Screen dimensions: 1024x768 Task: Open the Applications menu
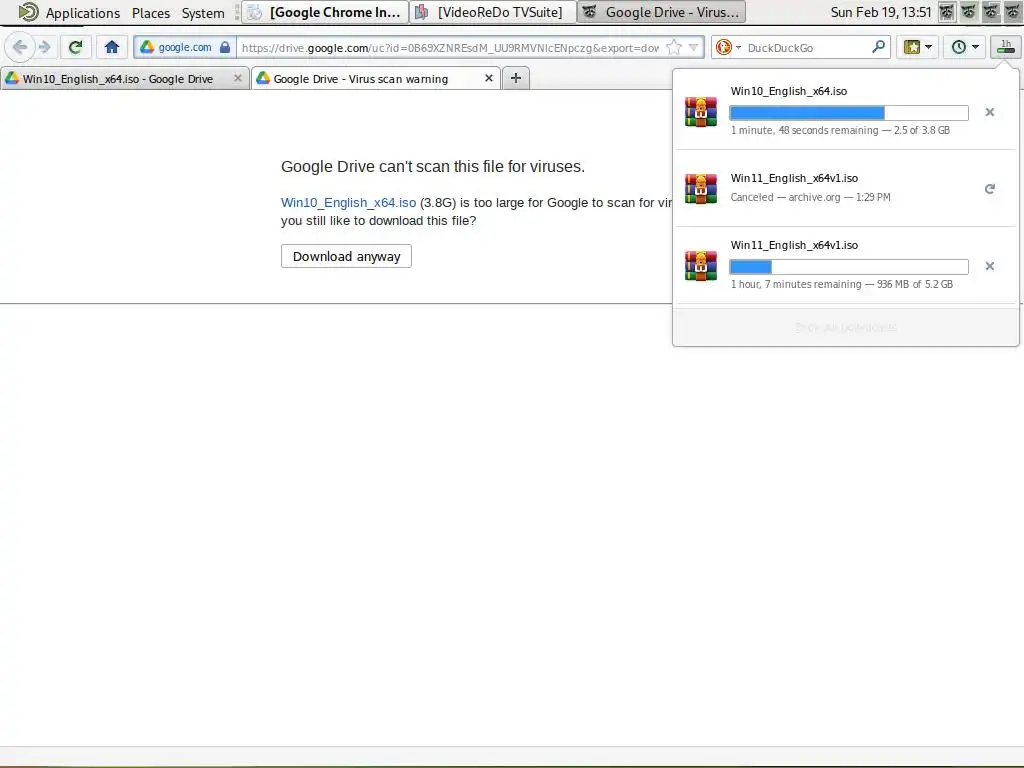[82, 12]
